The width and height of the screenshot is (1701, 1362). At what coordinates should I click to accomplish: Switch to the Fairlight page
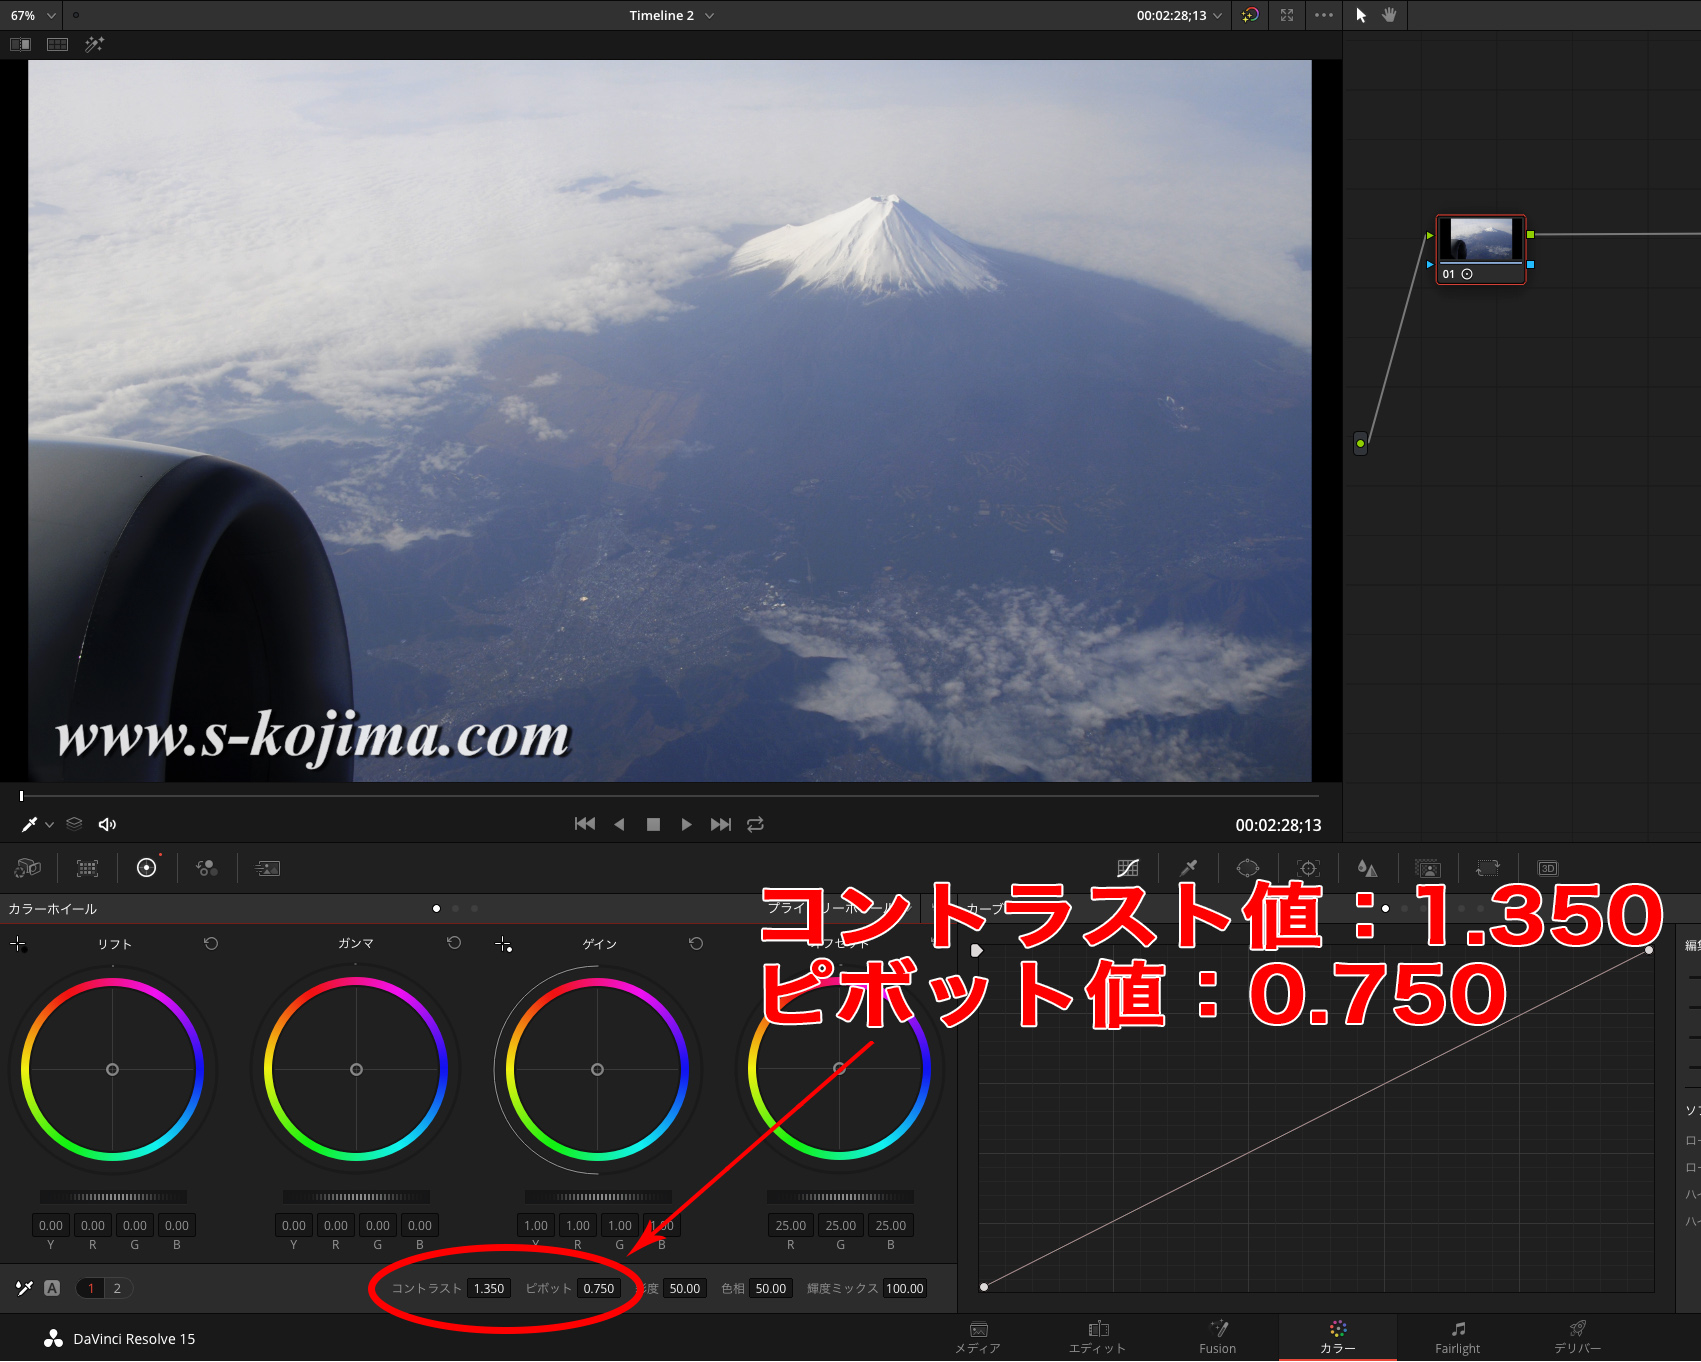click(x=1457, y=1337)
